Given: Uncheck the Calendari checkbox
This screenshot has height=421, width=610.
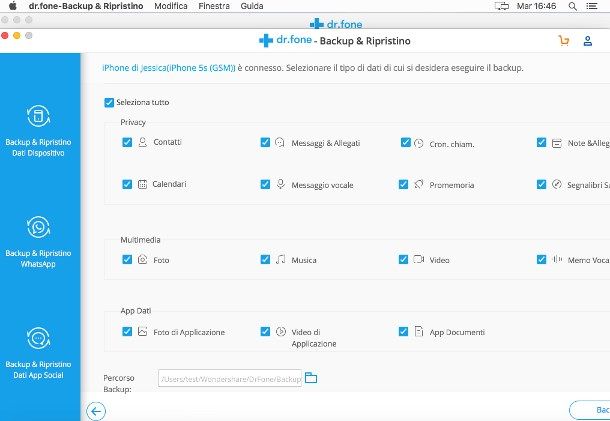Looking at the screenshot, I should [127, 184].
